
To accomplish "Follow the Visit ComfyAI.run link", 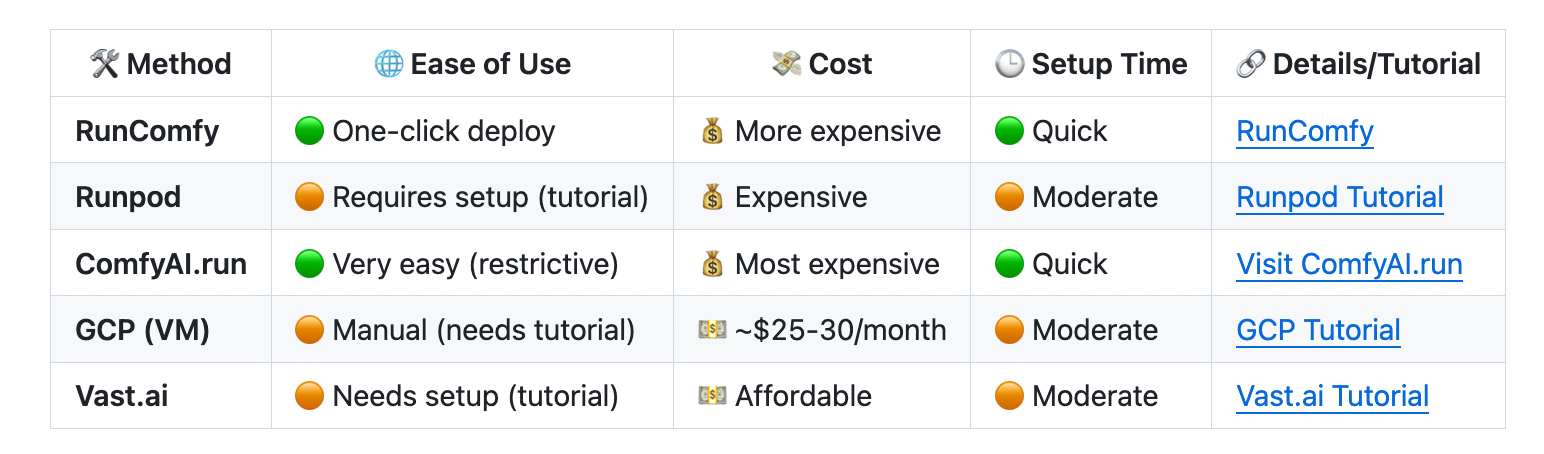I will pos(1349,264).
